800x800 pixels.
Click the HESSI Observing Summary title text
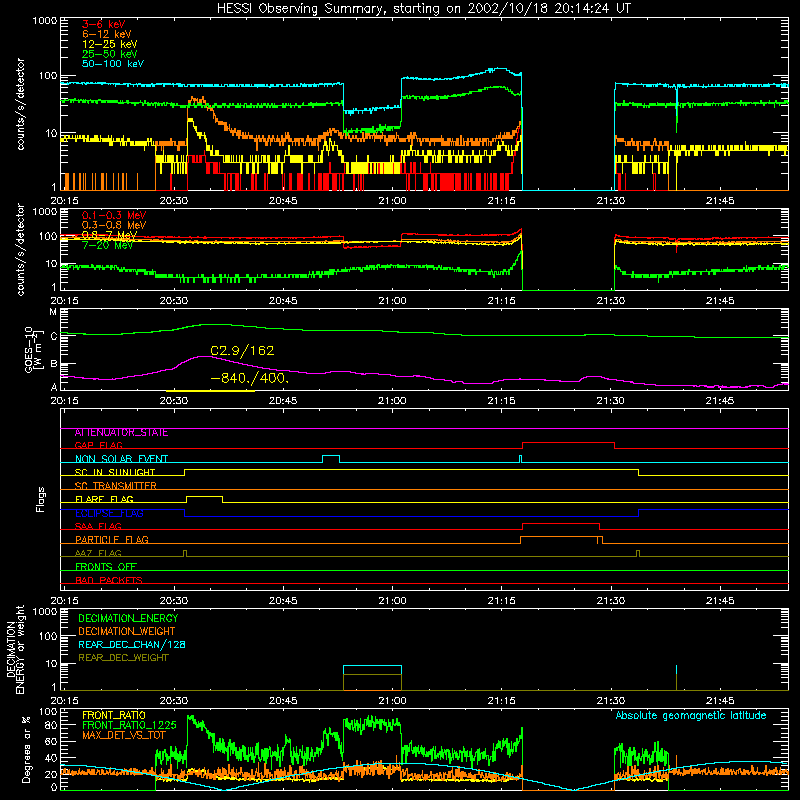pyautogui.click(x=424, y=9)
